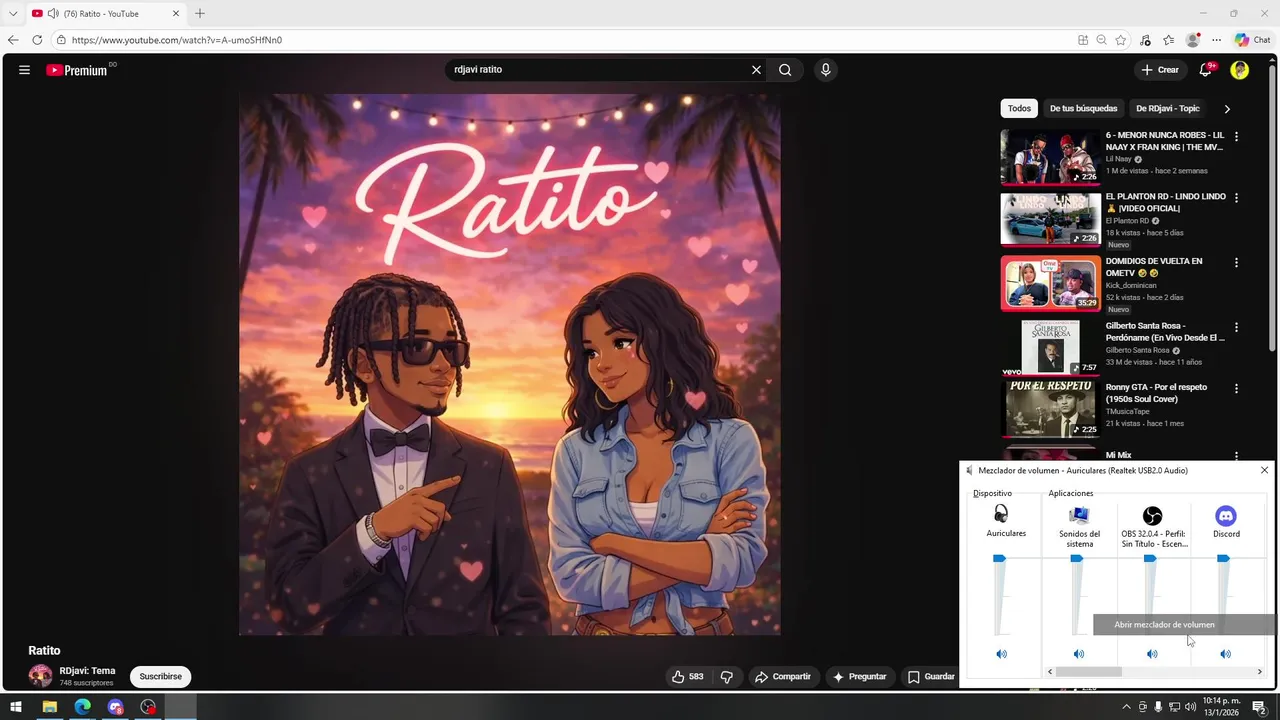Click the Sonidos del sistema volume slider

coord(1076,559)
